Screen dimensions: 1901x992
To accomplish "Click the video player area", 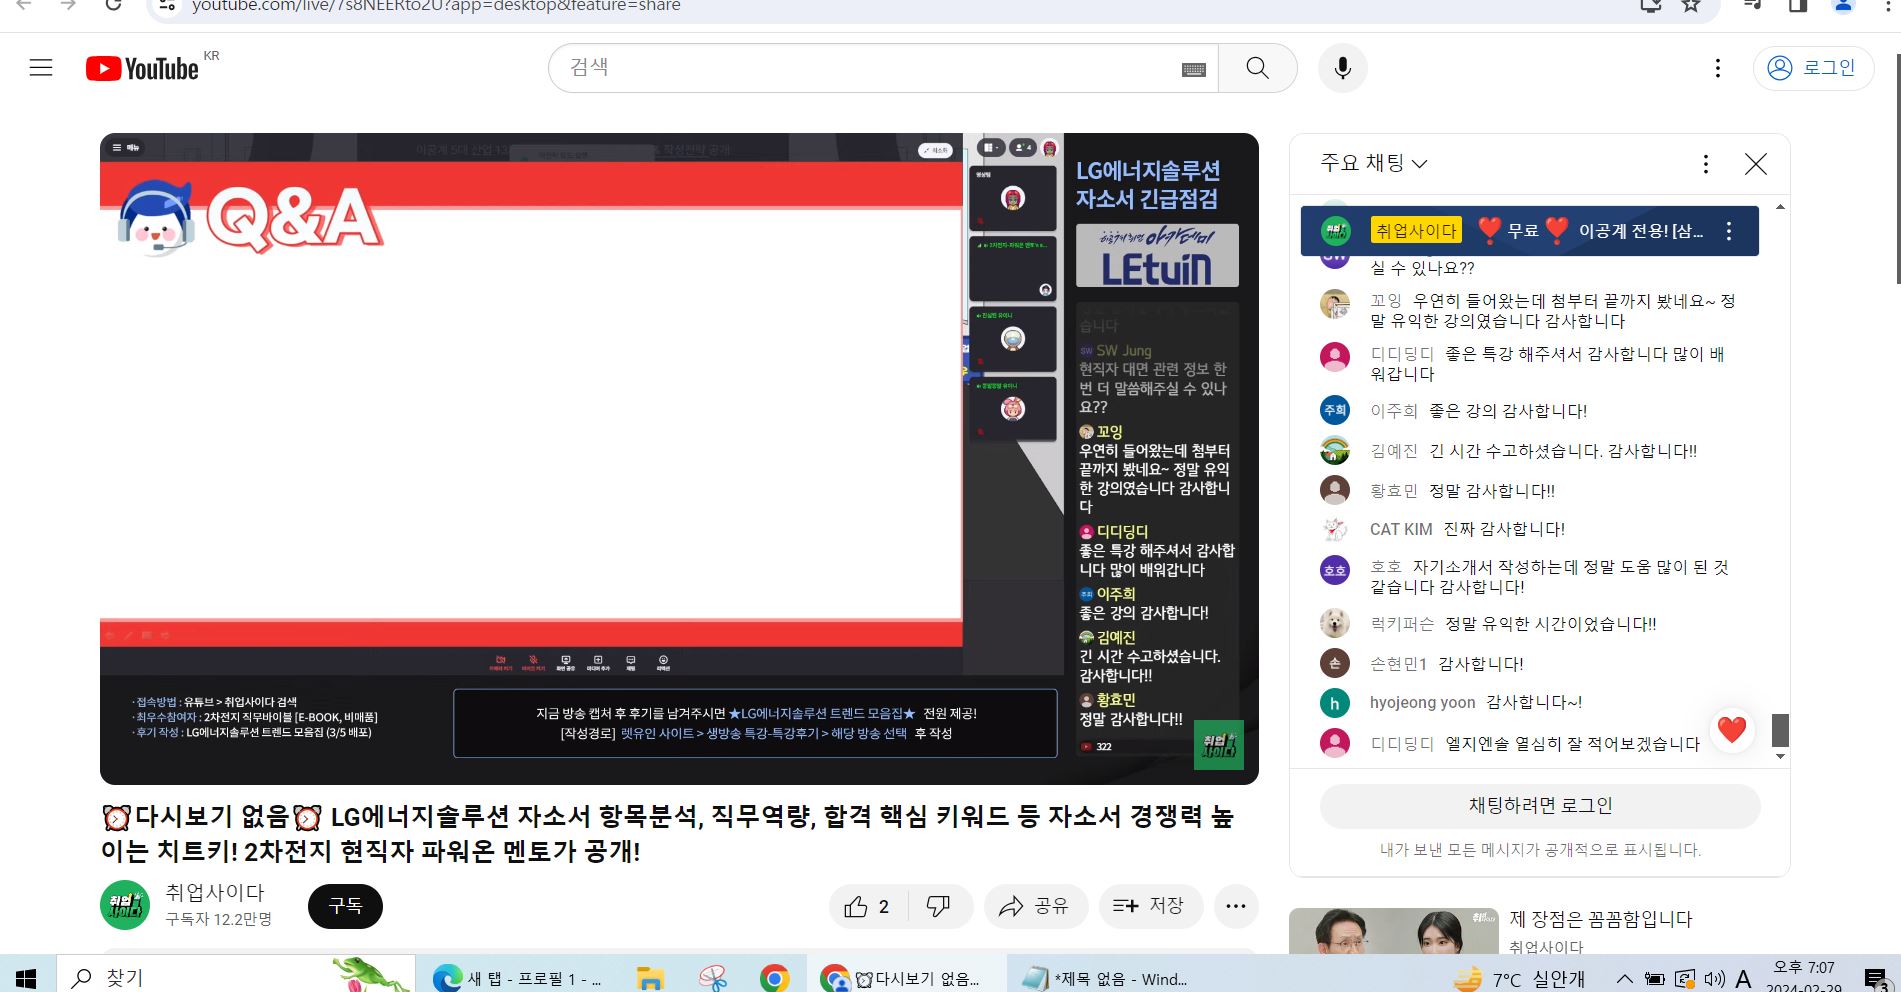I will pyautogui.click(x=679, y=459).
